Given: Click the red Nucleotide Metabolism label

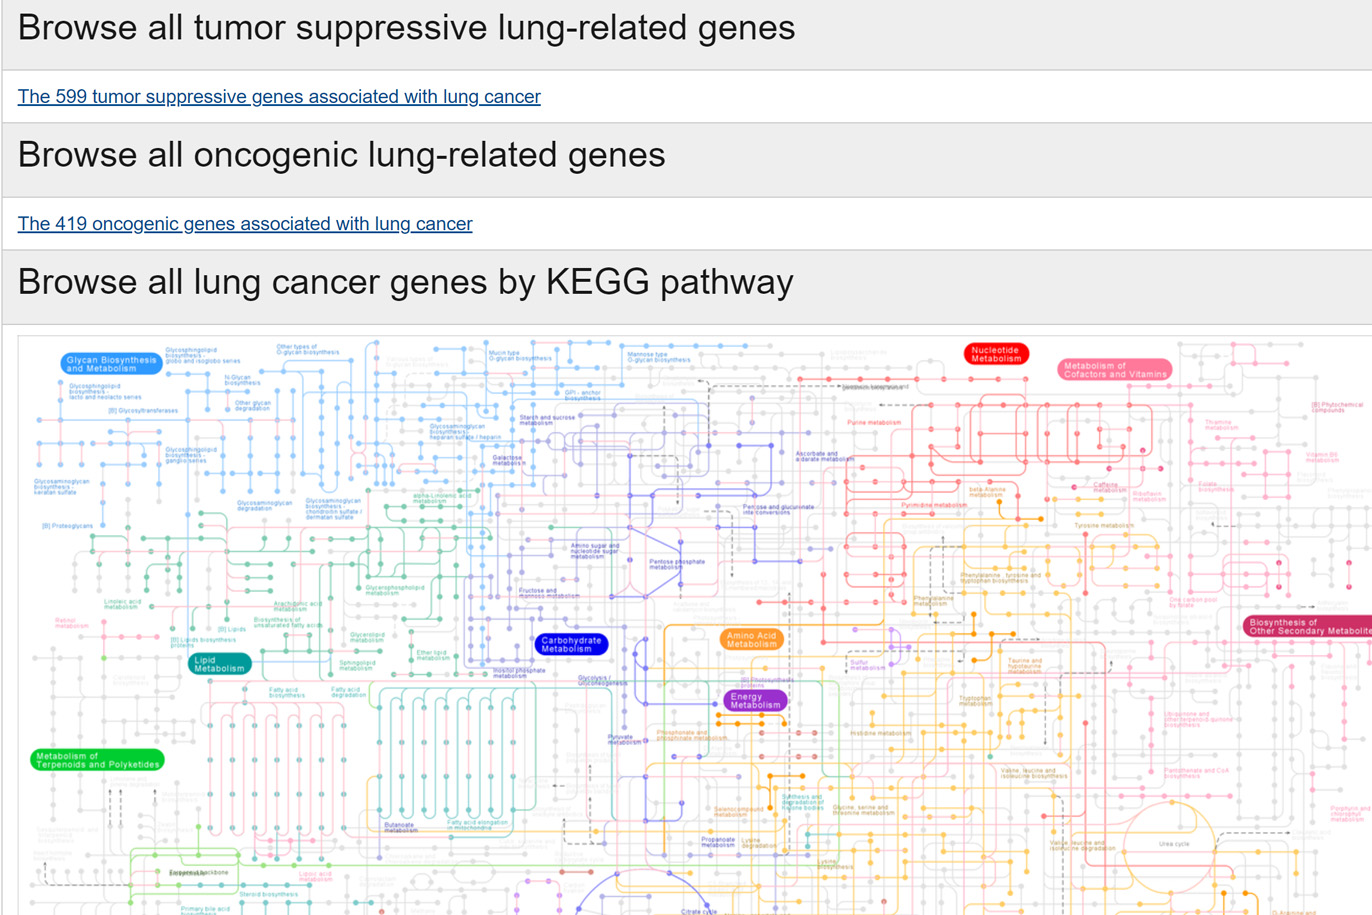Looking at the screenshot, I should tap(996, 354).
